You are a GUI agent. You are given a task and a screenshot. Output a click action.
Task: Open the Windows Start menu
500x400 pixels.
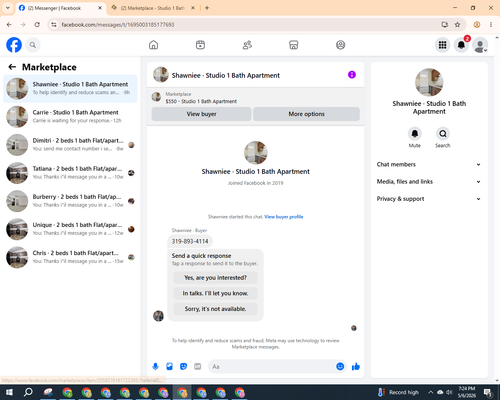click(9, 392)
